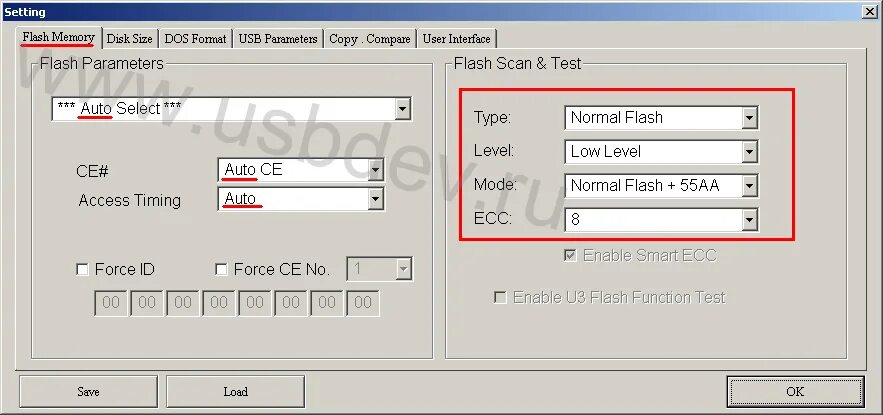Open the DOS Format tab
The image size is (883, 415).
coord(195,39)
